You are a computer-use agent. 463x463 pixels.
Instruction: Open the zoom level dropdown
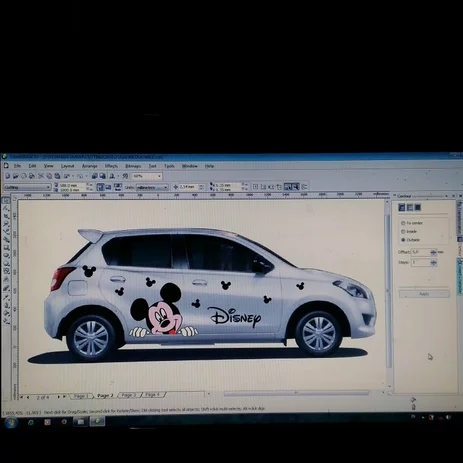pos(159,176)
